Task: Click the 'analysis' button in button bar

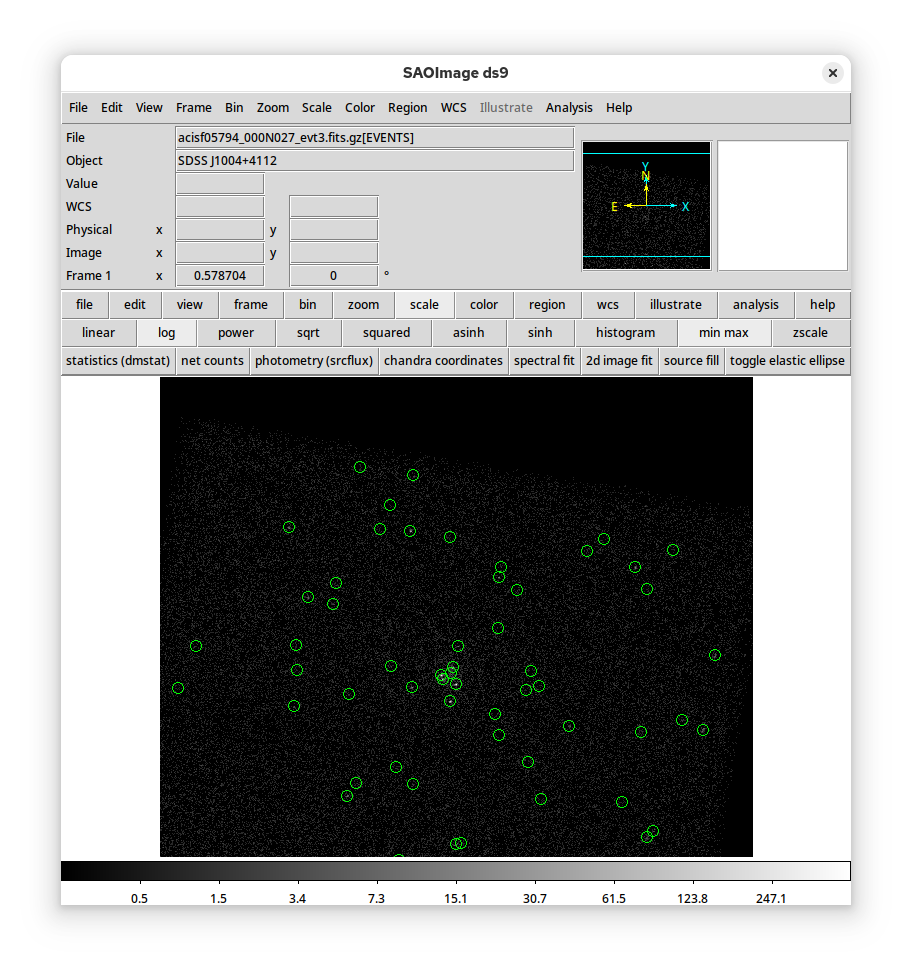Action: [755, 305]
